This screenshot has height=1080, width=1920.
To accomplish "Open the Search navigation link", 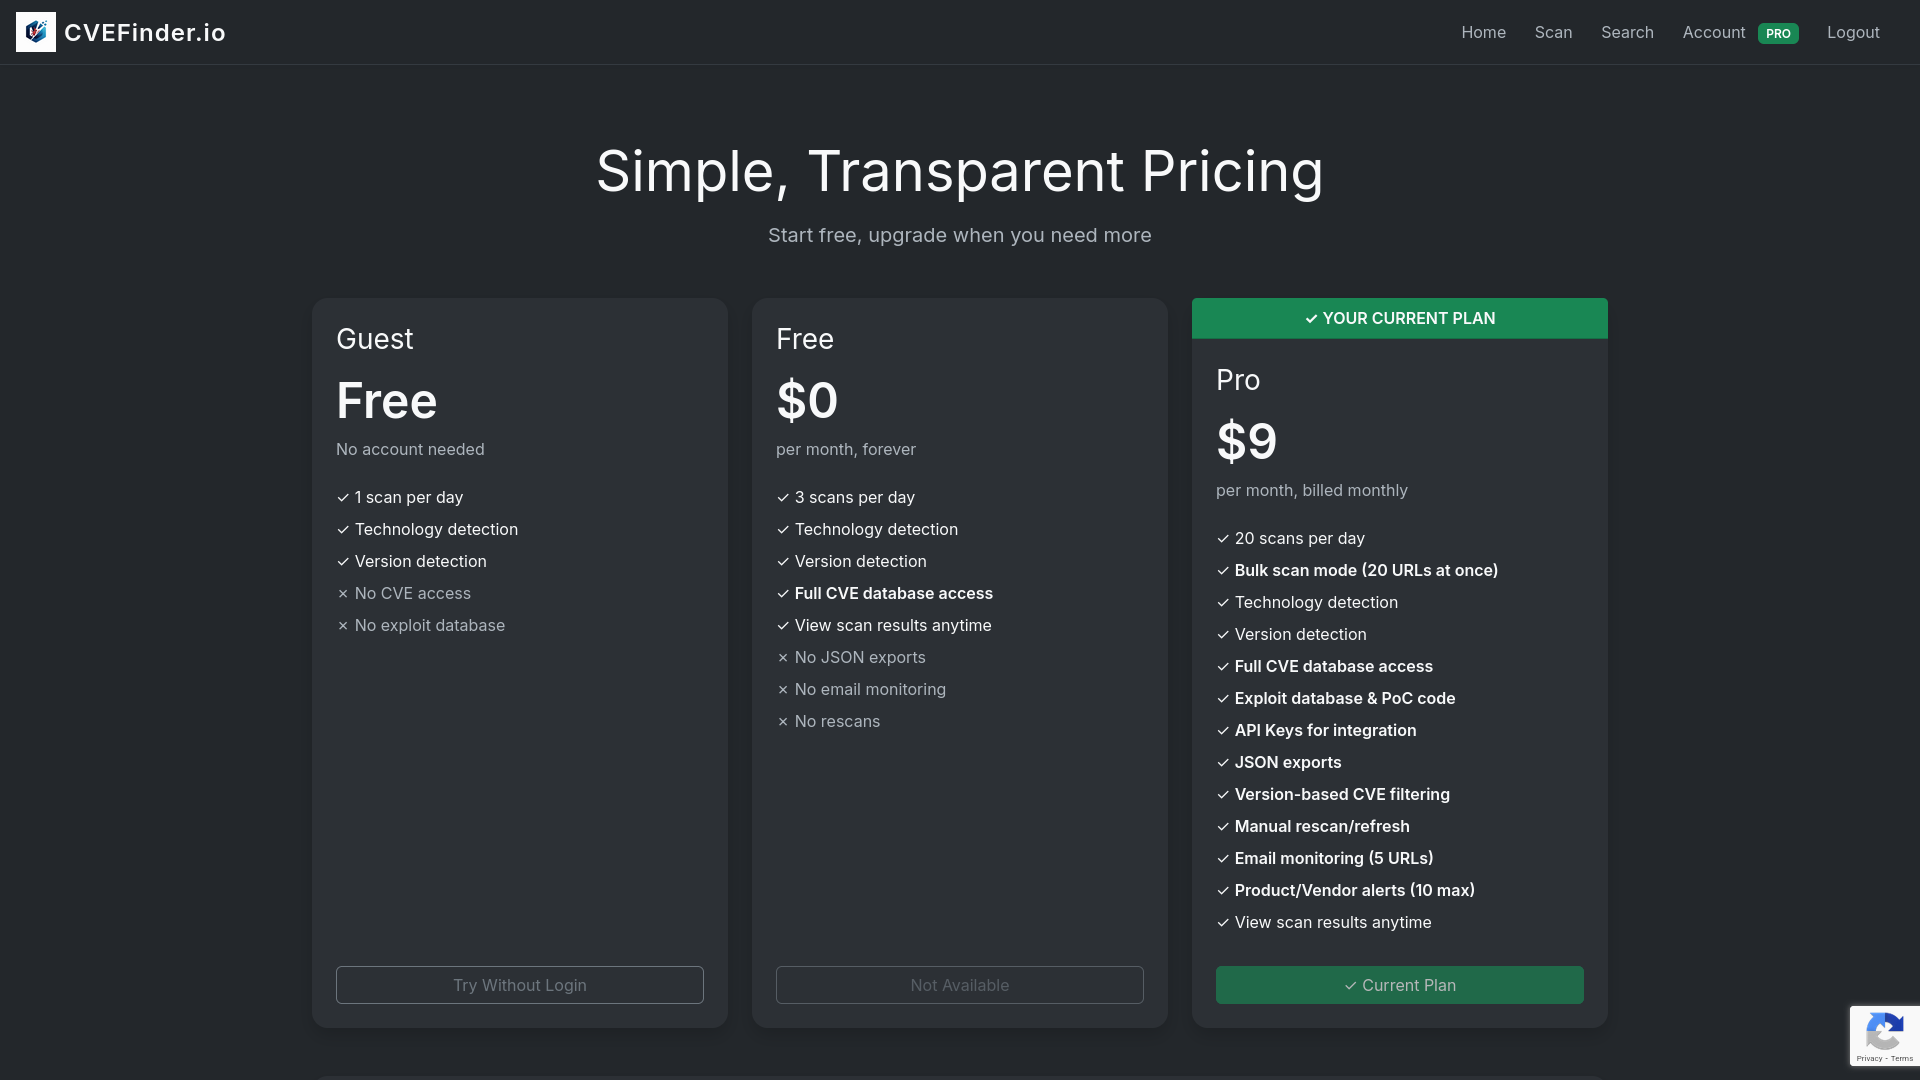I will coord(1627,32).
